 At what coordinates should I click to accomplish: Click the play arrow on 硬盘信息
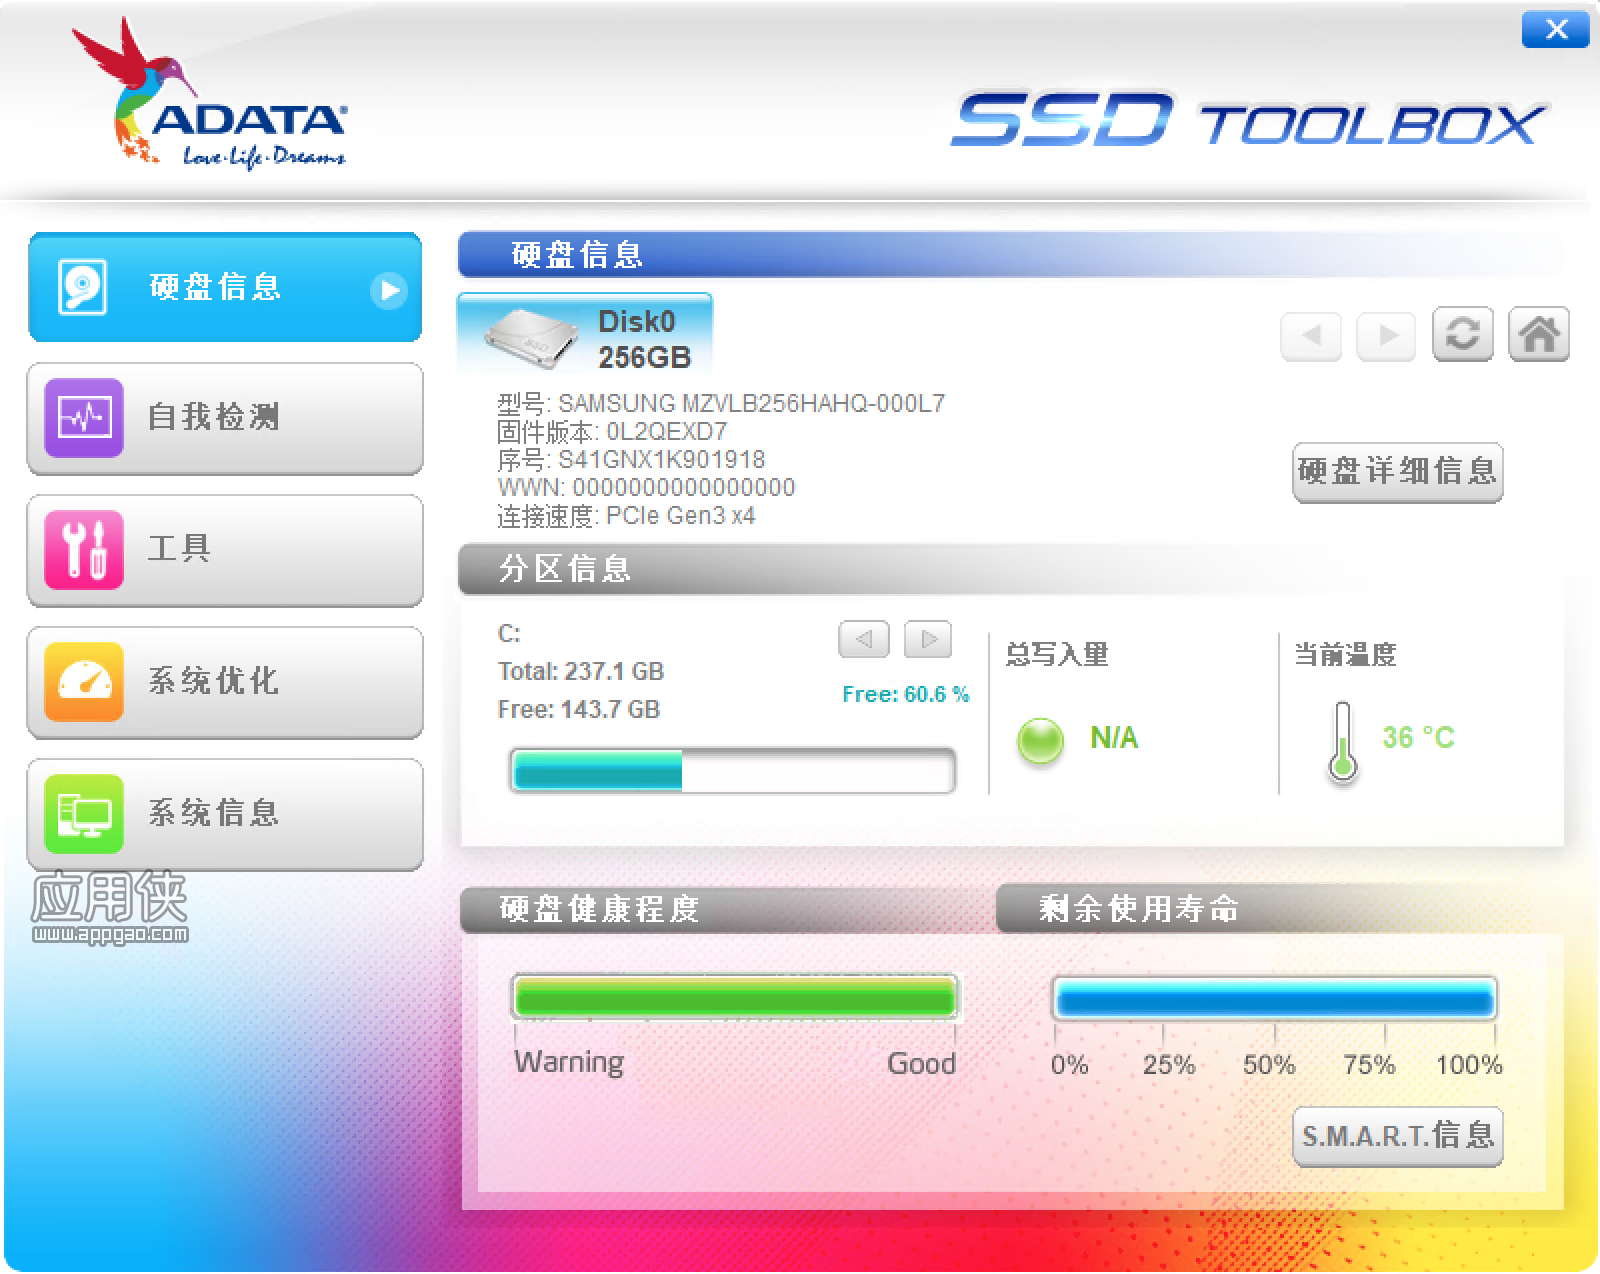(x=388, y=290)
